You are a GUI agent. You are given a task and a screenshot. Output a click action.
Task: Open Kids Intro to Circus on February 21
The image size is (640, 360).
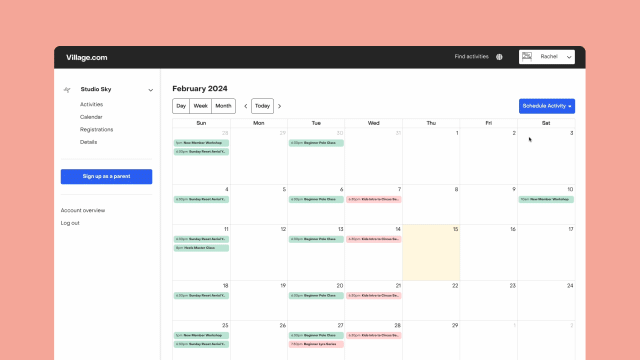pos(374,296)
